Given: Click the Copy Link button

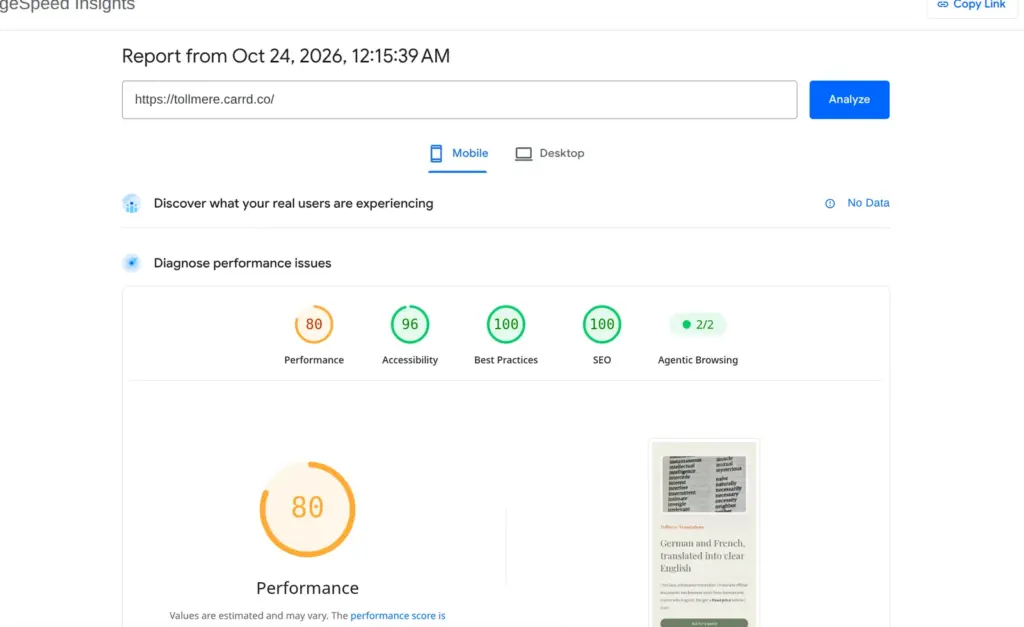Looking at the screenshot, I should [972, 5].
